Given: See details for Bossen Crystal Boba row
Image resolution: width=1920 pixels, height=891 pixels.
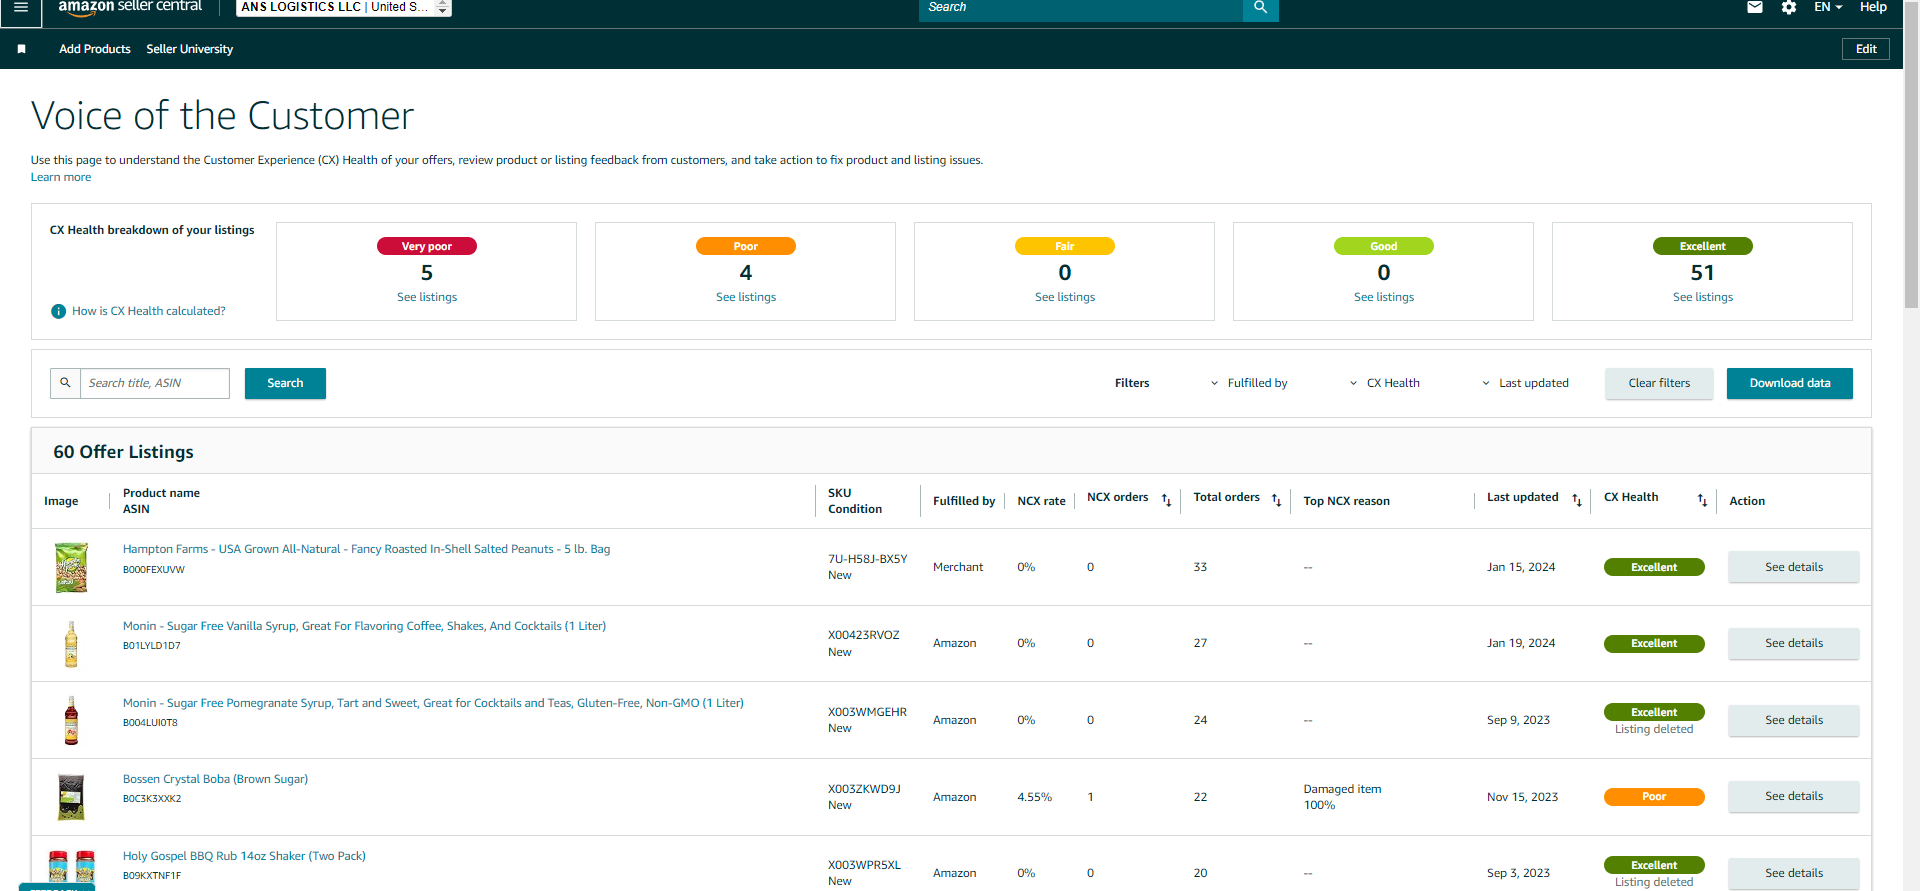Looking at the screenshot, I should pos(1794,796).
